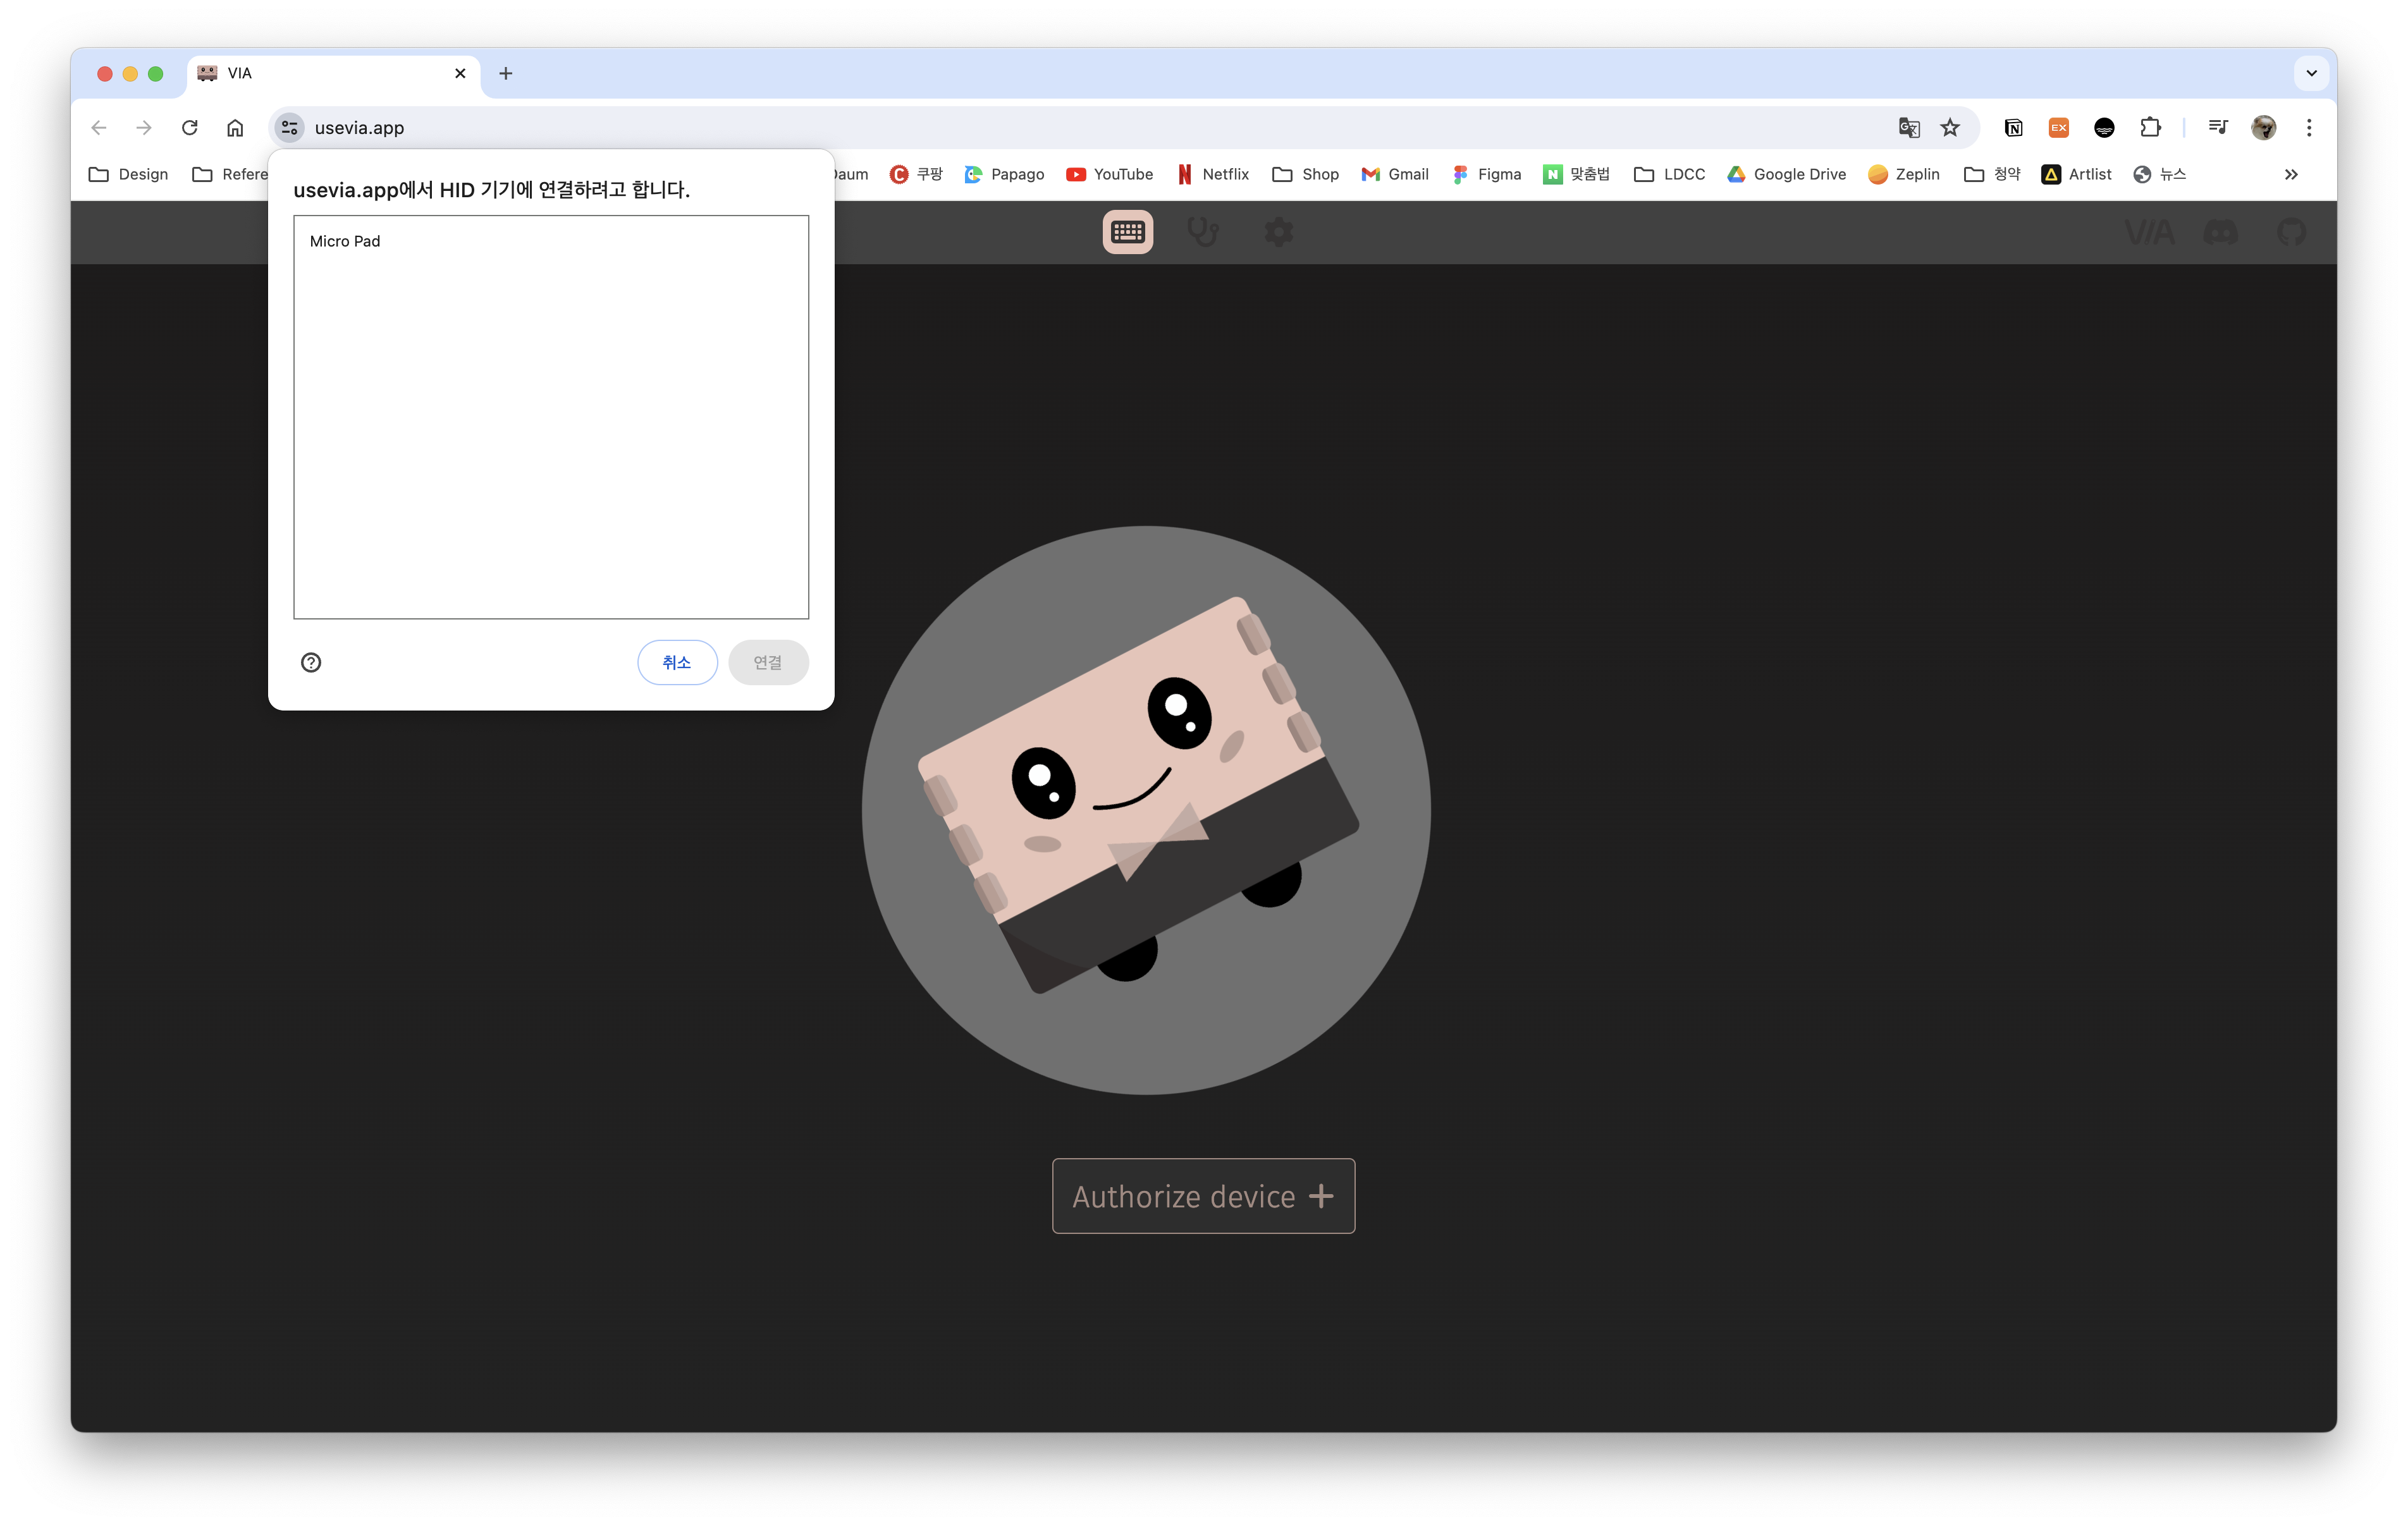The width and height of the screenshot is (2408, 1526).
Task: Open VIA keyboard configure tab
Action: 1127,232
